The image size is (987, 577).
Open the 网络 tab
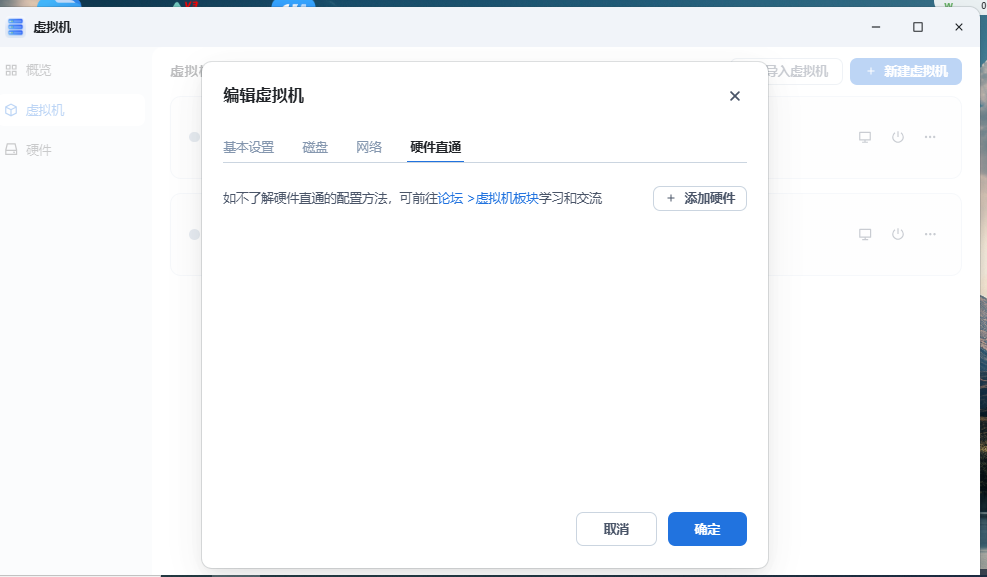(x=369, y=147)
